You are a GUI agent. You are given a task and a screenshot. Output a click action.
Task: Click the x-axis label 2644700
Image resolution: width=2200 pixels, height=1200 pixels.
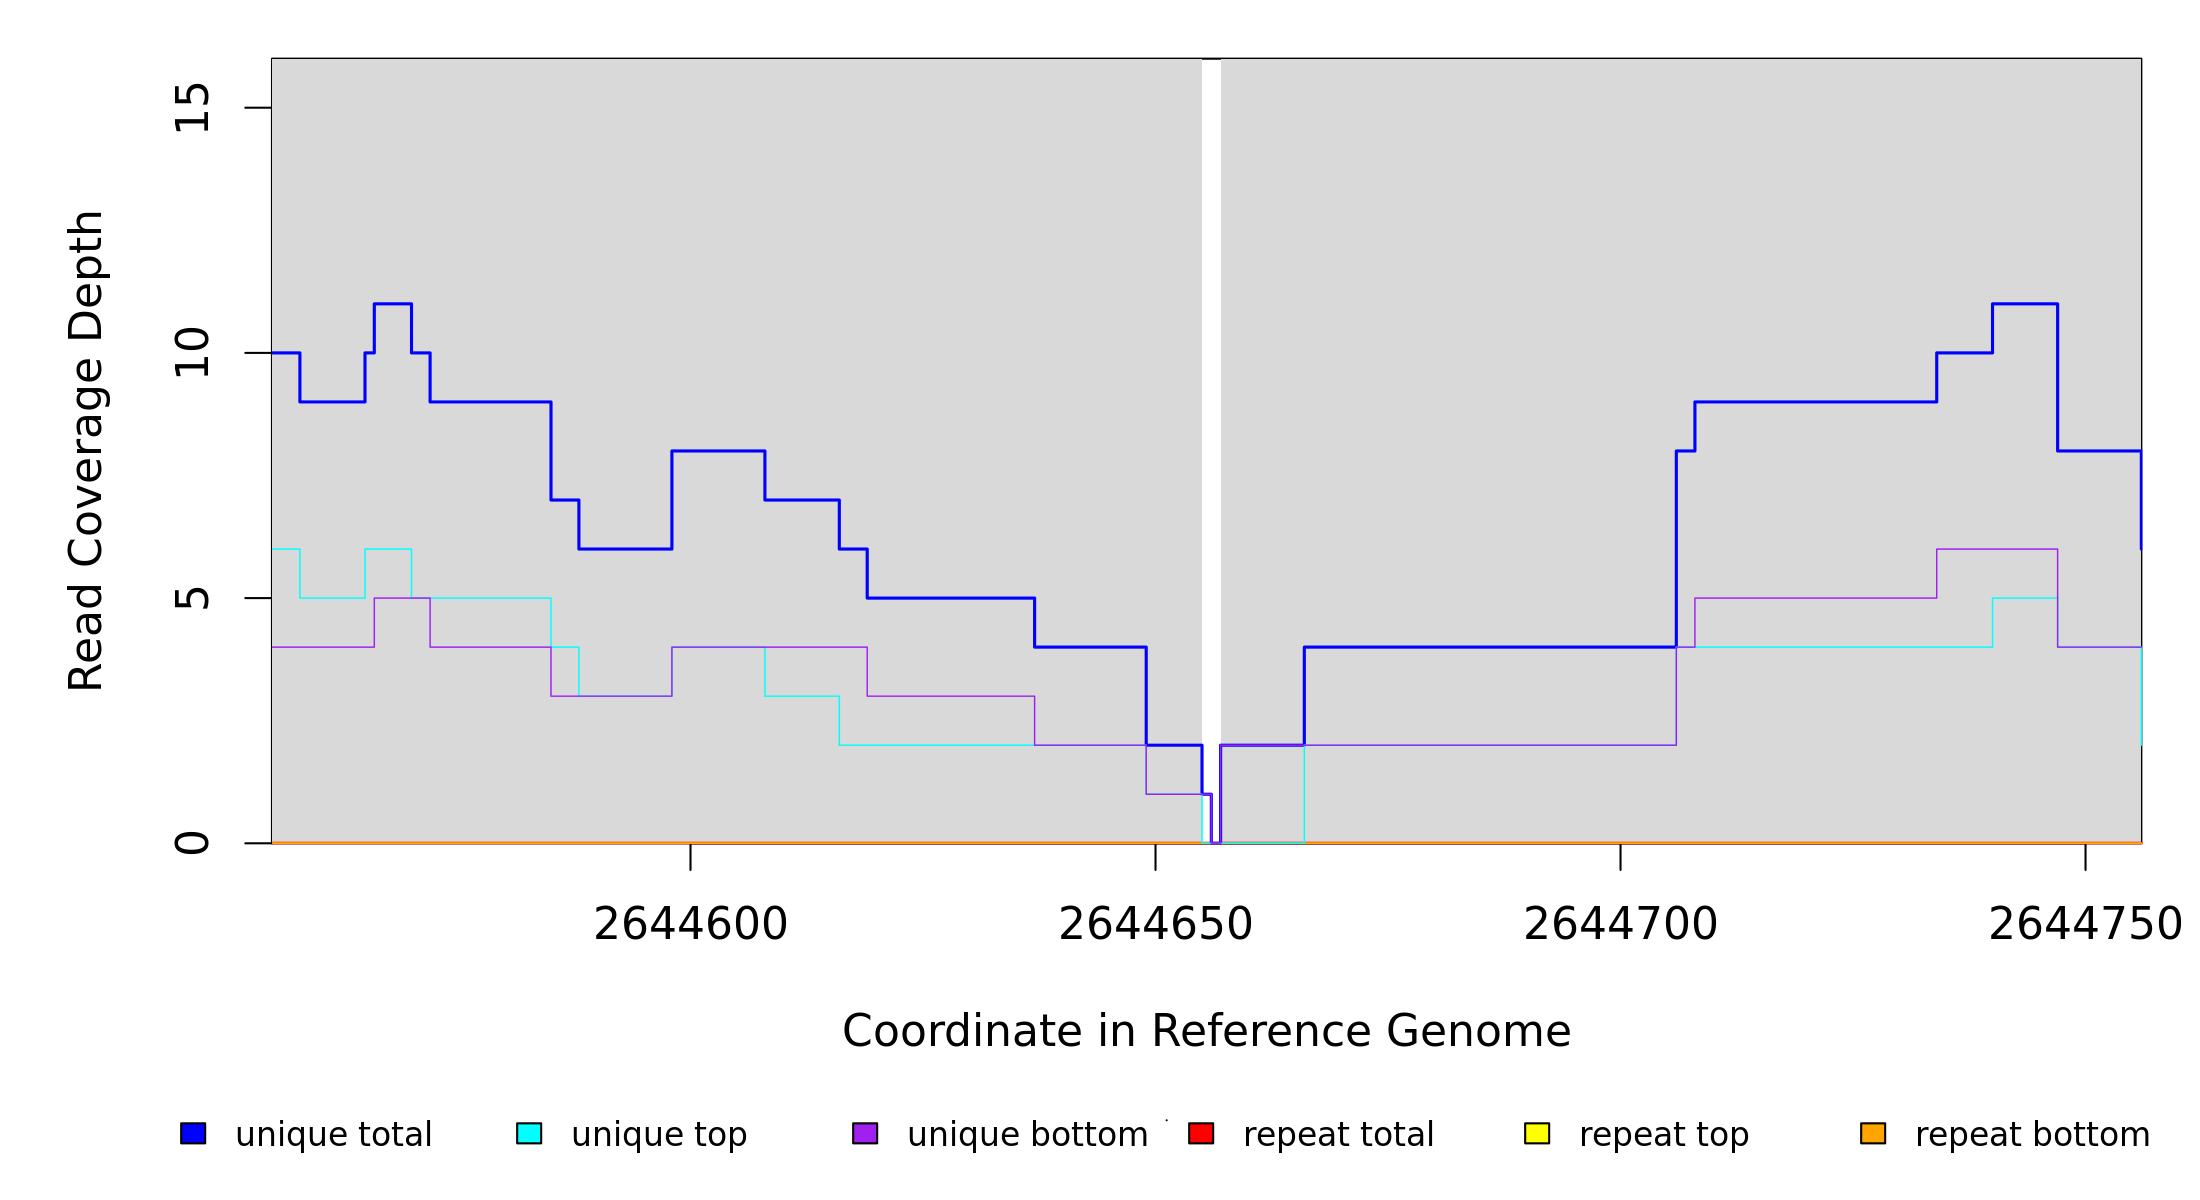click(1620, 925)
